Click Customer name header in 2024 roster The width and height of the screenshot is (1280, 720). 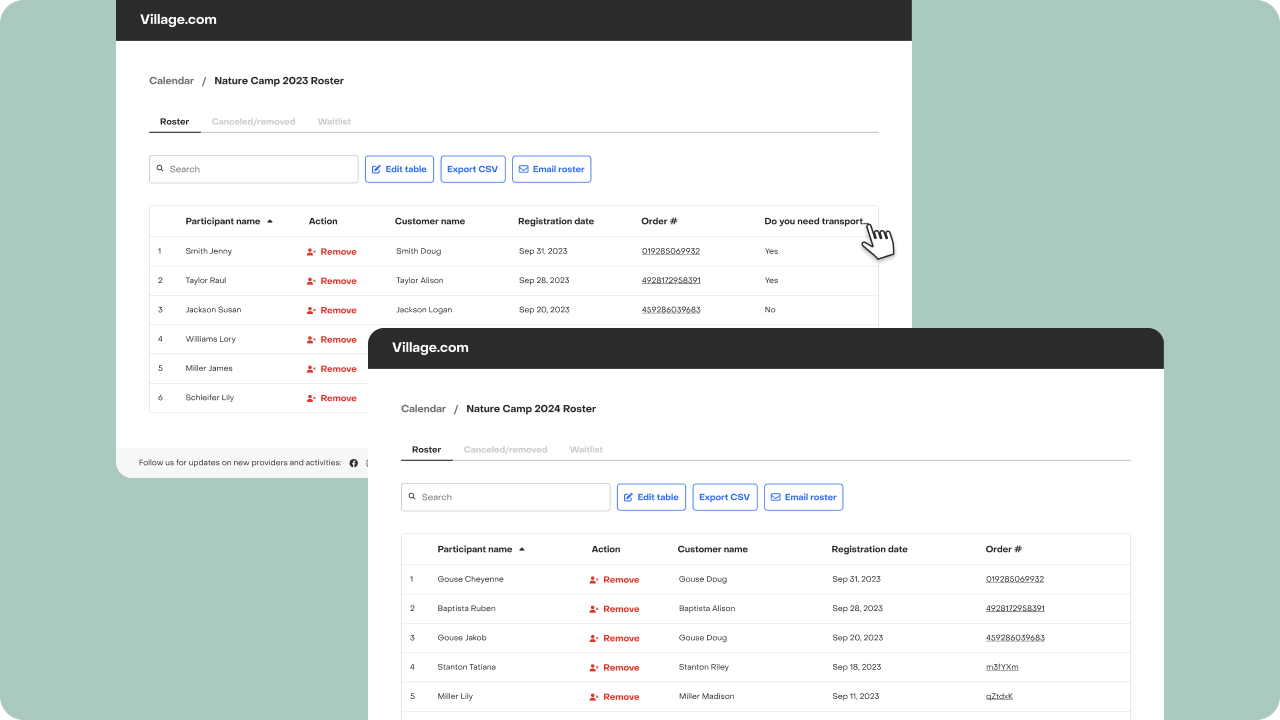tap(713, 549)
